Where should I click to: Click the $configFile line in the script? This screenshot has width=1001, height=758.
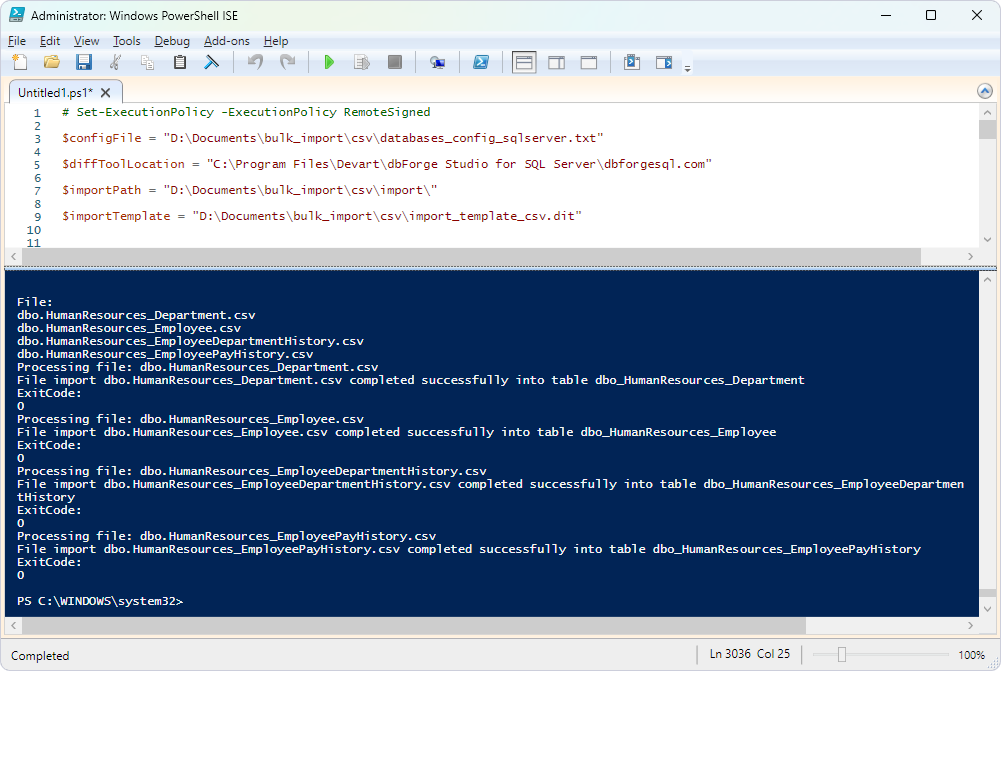pyautogui.click(x=332, y=138)
